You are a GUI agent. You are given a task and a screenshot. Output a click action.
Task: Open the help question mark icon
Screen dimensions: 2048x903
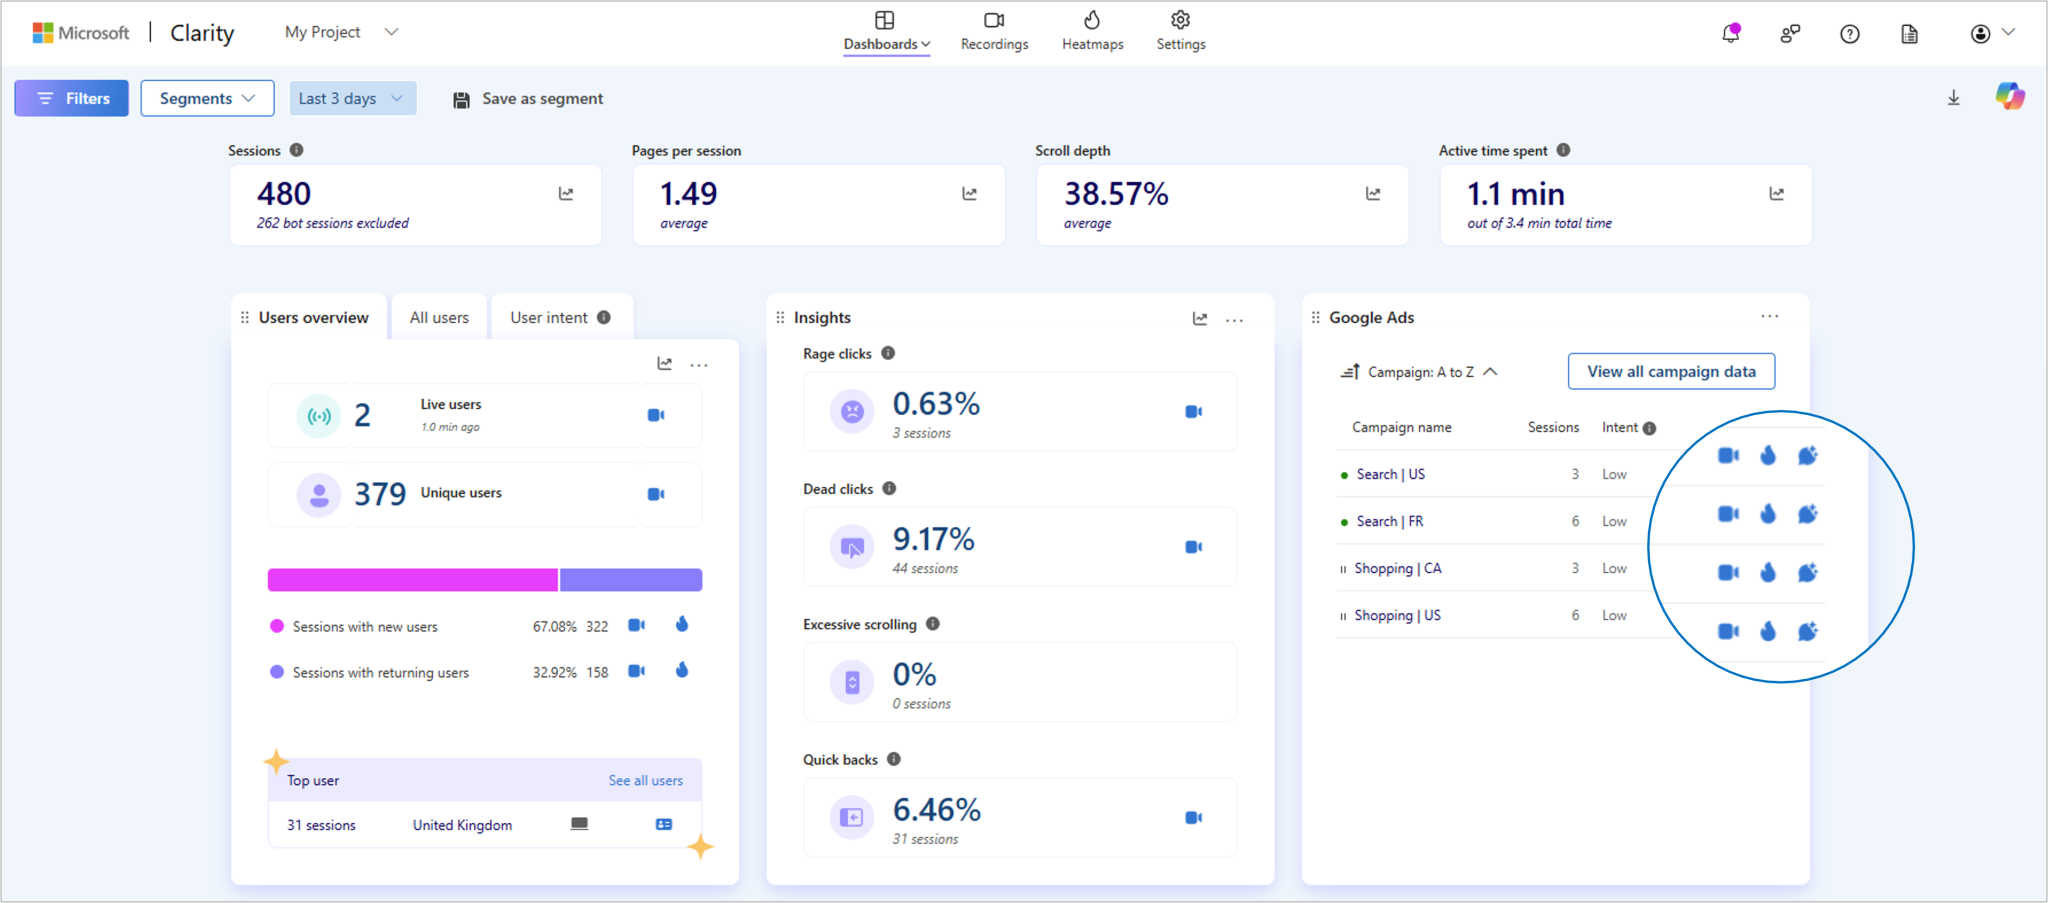[1850, 34]
